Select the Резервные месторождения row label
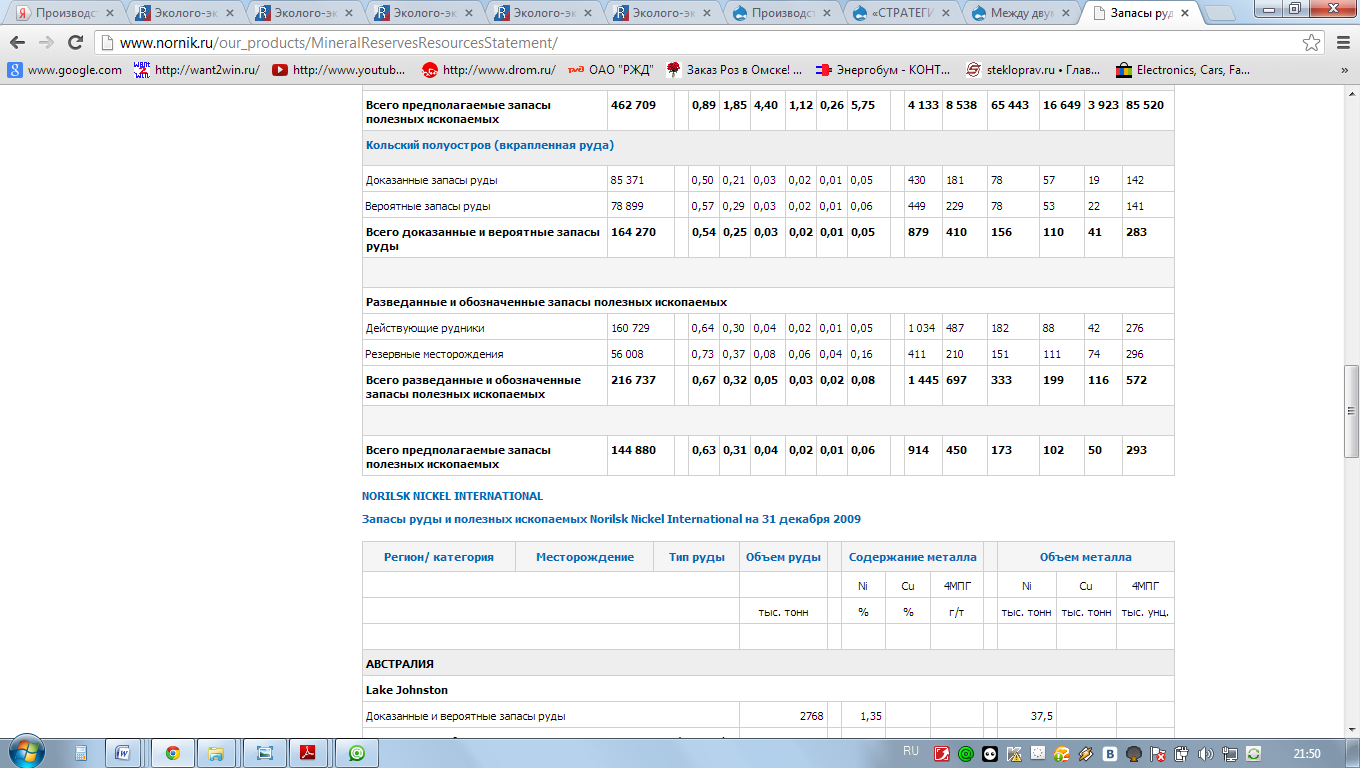 coord(435,354)
